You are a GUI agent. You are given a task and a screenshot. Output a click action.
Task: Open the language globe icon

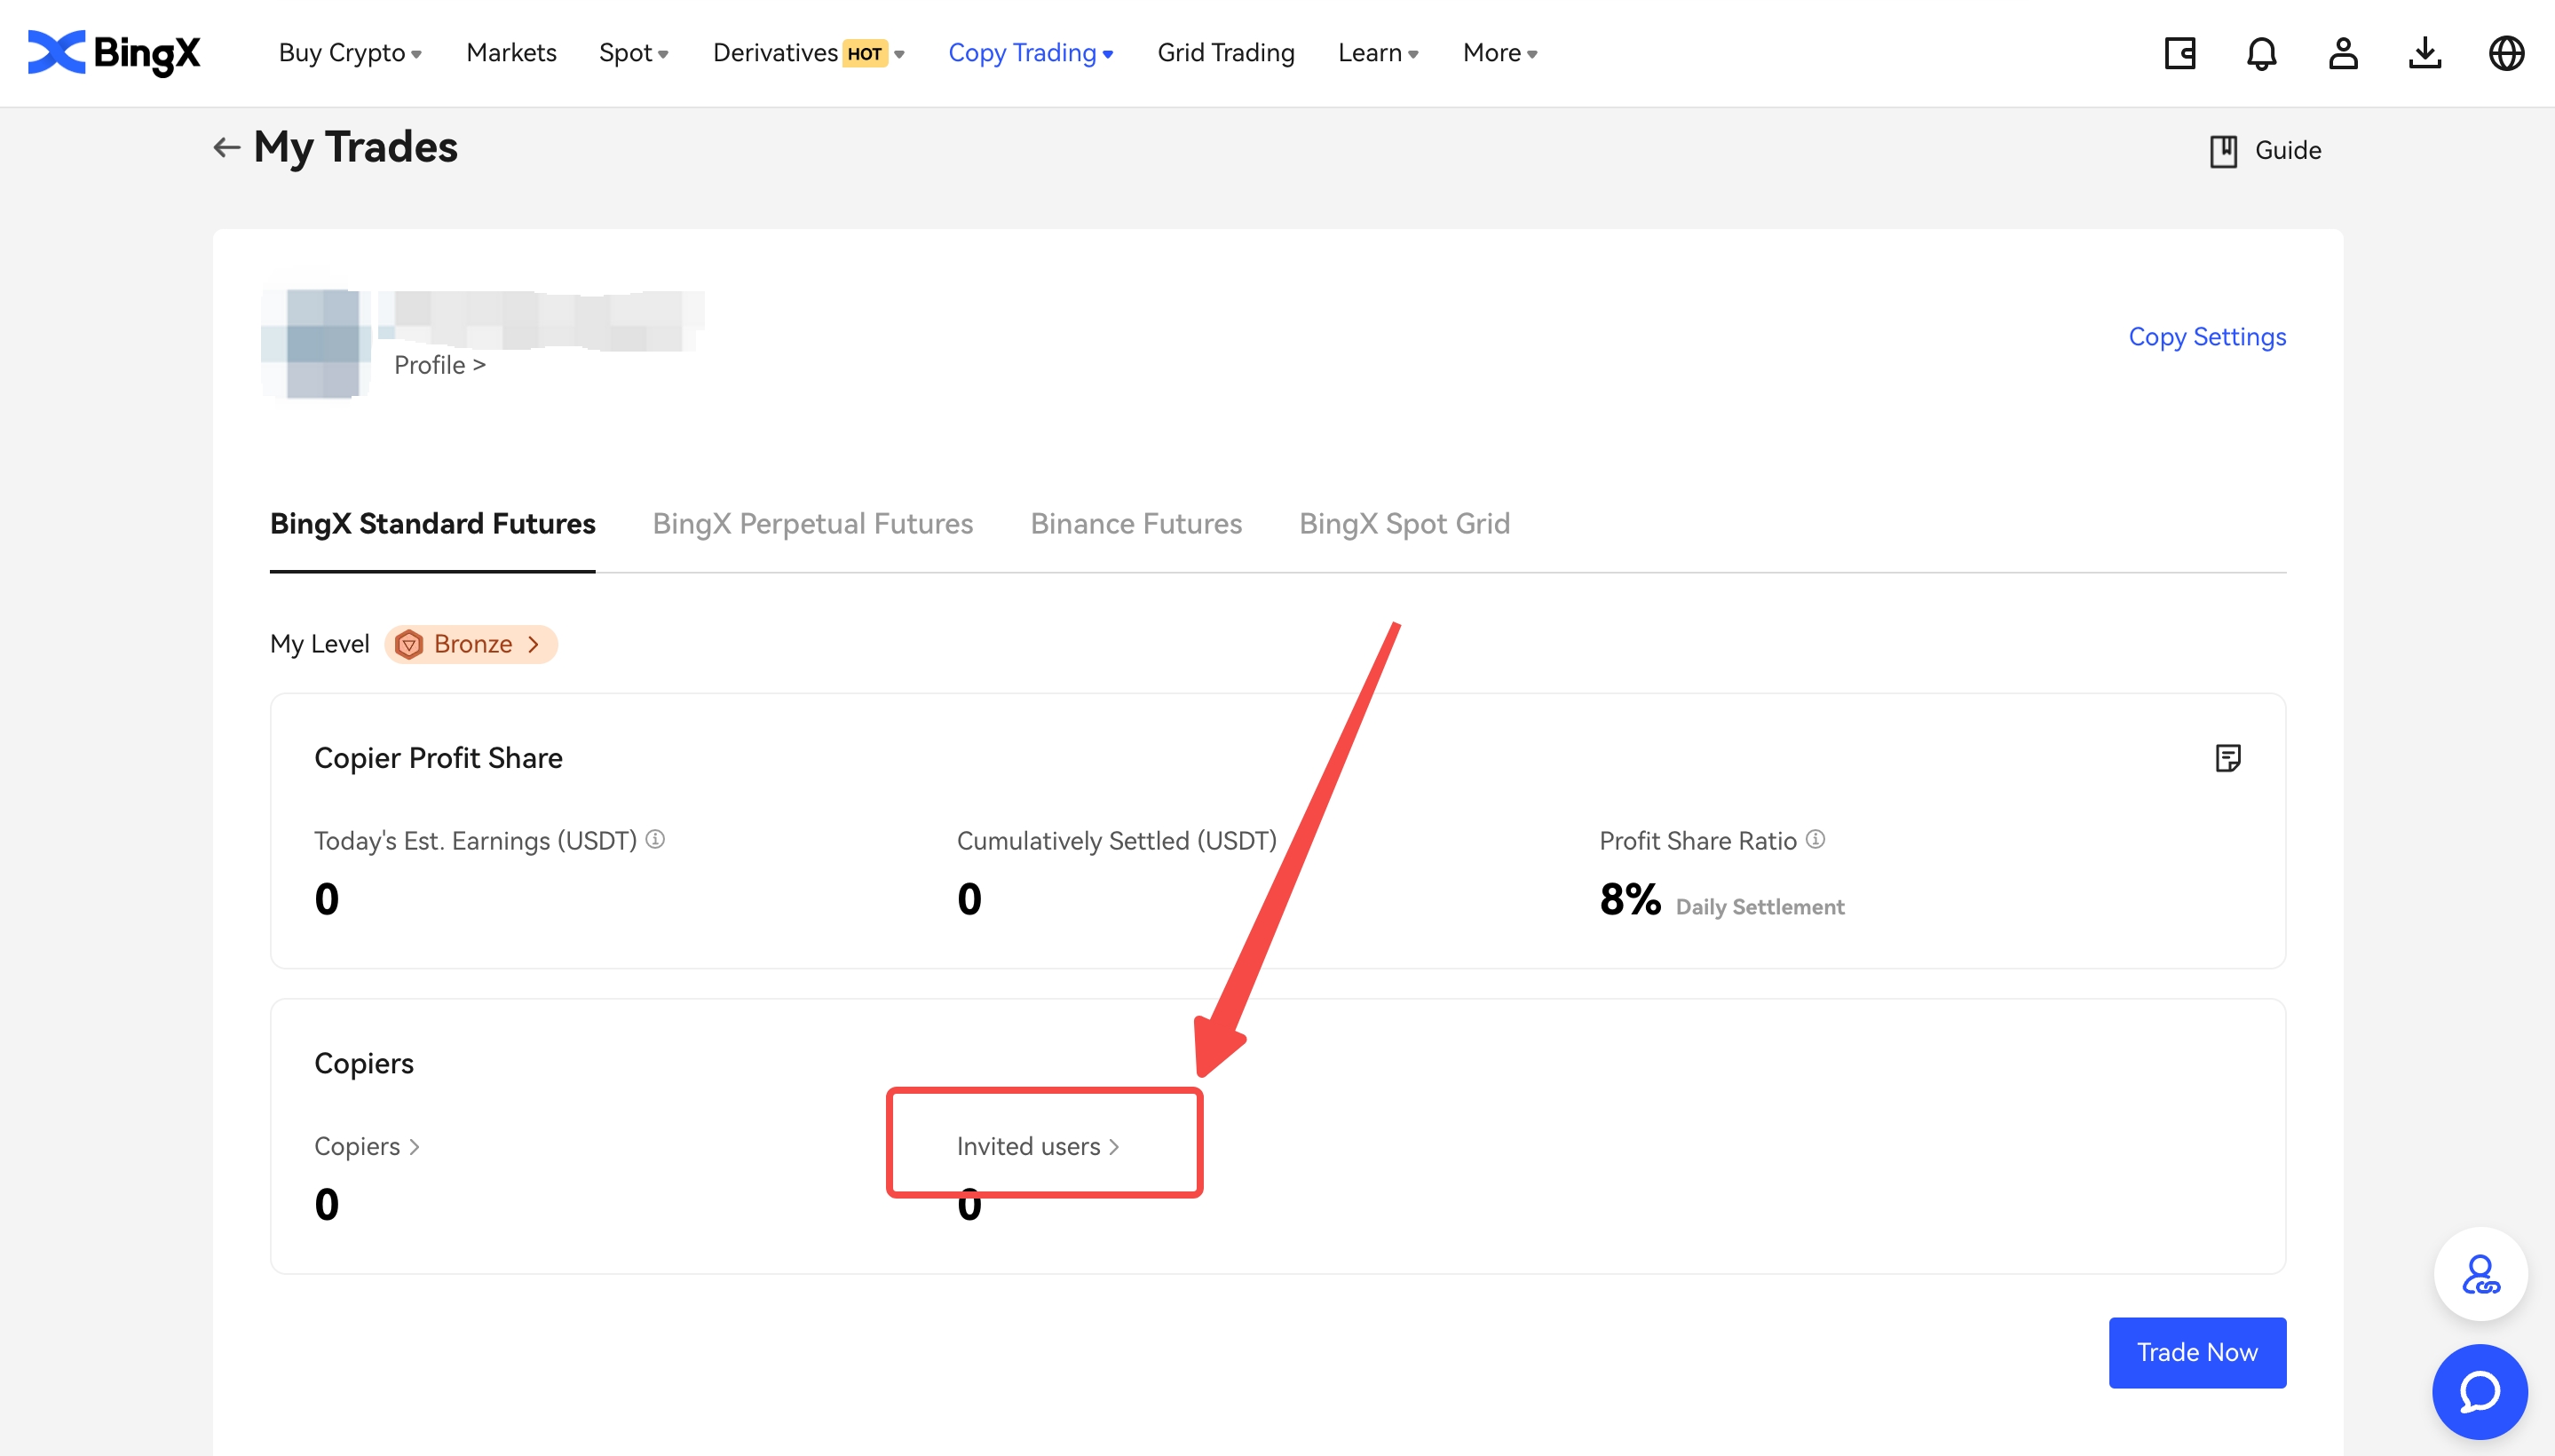click(x=2506, y=53)
